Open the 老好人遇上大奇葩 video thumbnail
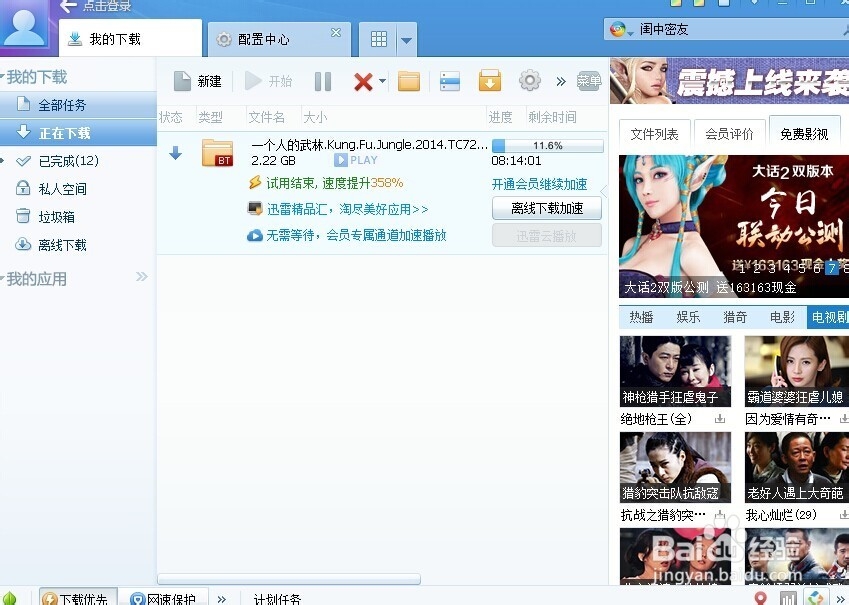This screenshot has height=605, width=849. pos(796,467)
